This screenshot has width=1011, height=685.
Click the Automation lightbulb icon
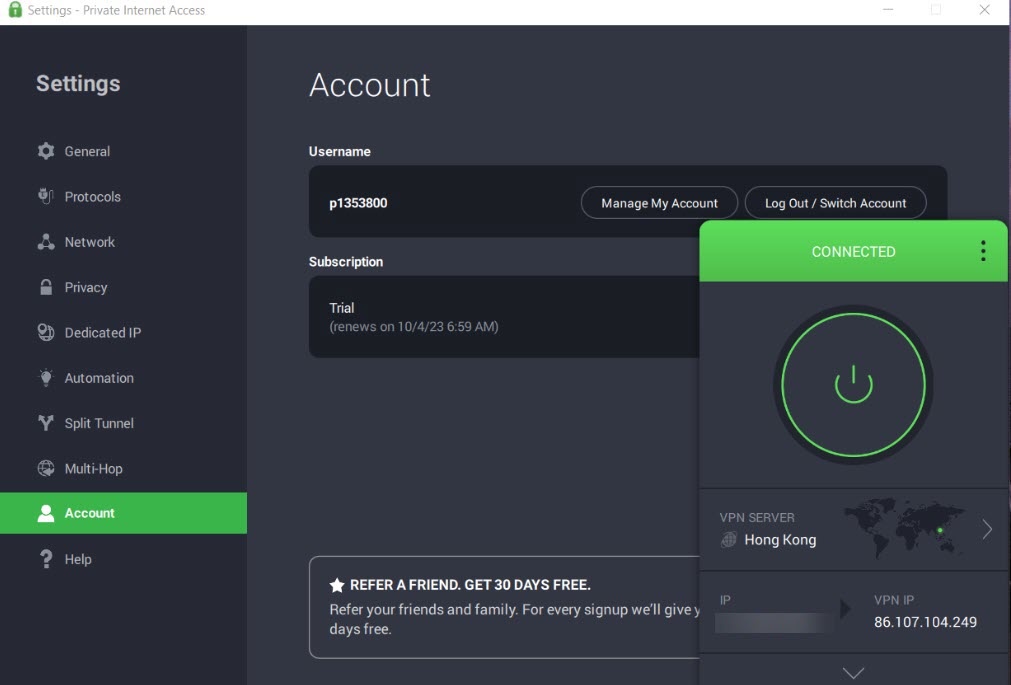(x=46, y=377)
